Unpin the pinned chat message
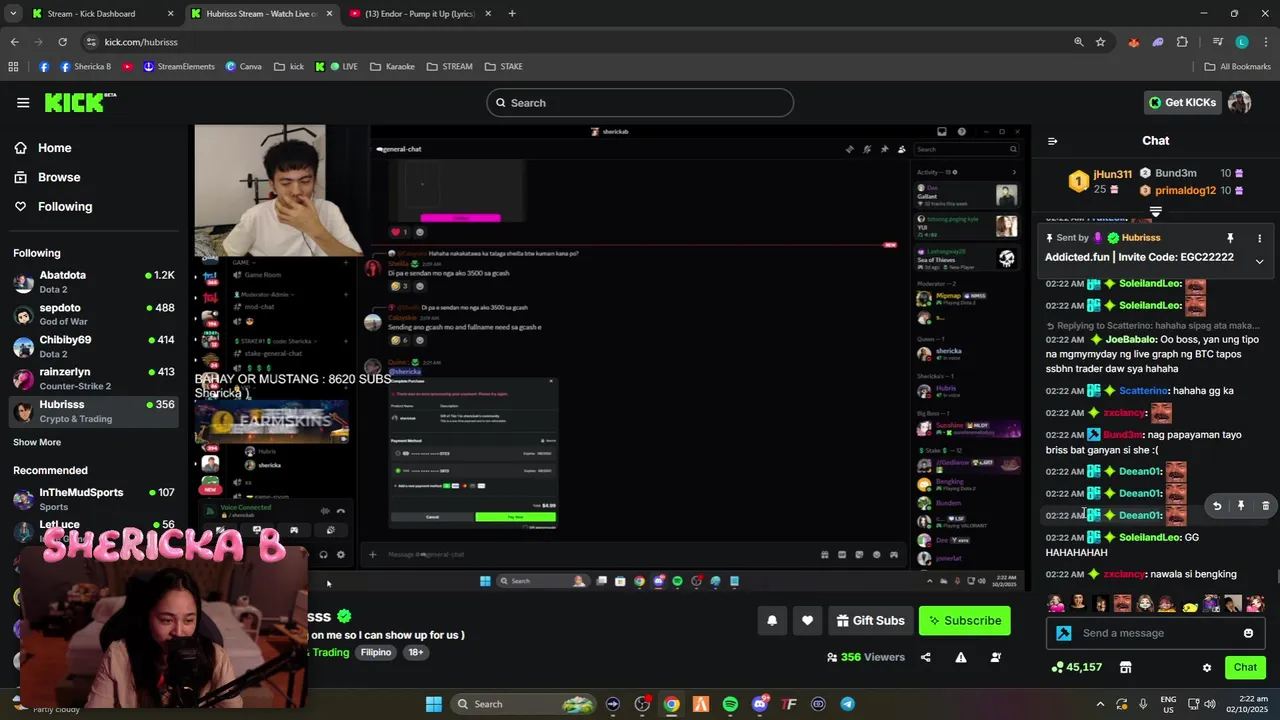The image size is (1280, 720). click(x=1230, y=238)
